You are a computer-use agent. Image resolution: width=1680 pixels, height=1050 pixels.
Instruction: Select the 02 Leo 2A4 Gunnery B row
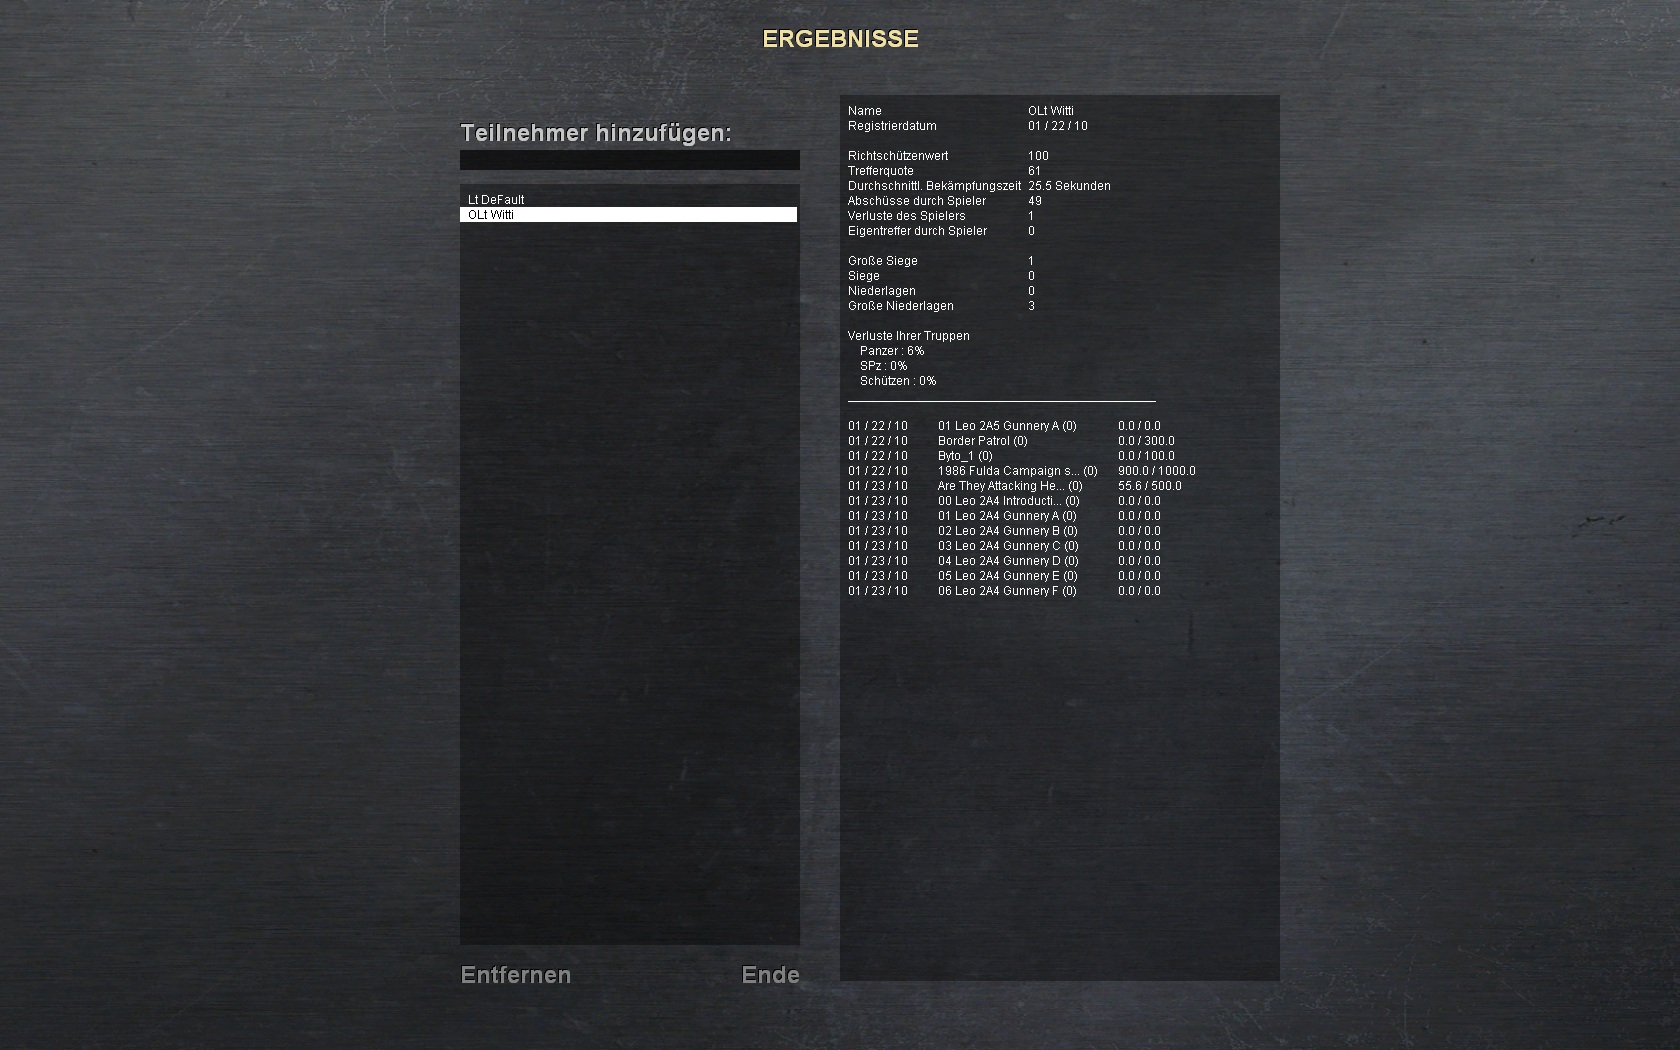pyautogui.click(x=1006, y=531)
